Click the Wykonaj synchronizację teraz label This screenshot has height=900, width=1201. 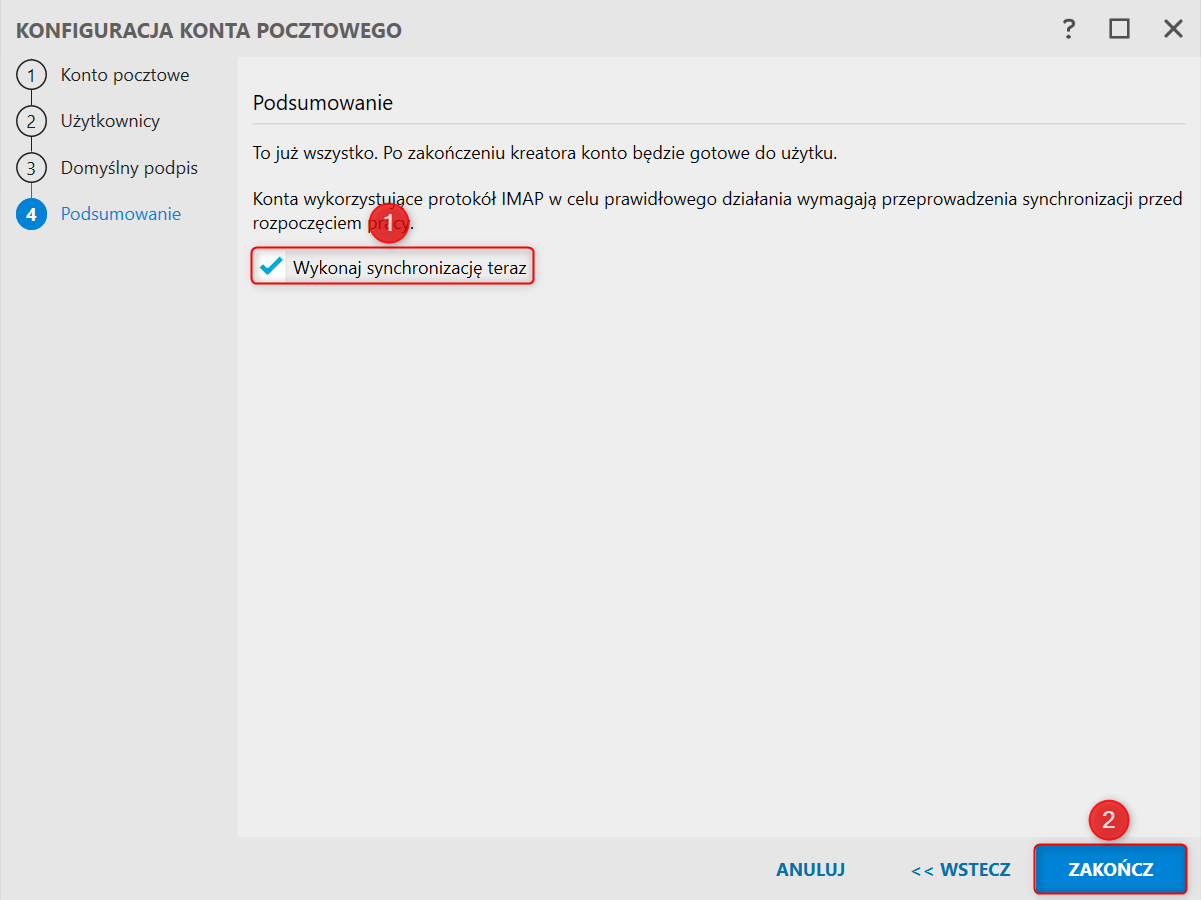[409, 268]
